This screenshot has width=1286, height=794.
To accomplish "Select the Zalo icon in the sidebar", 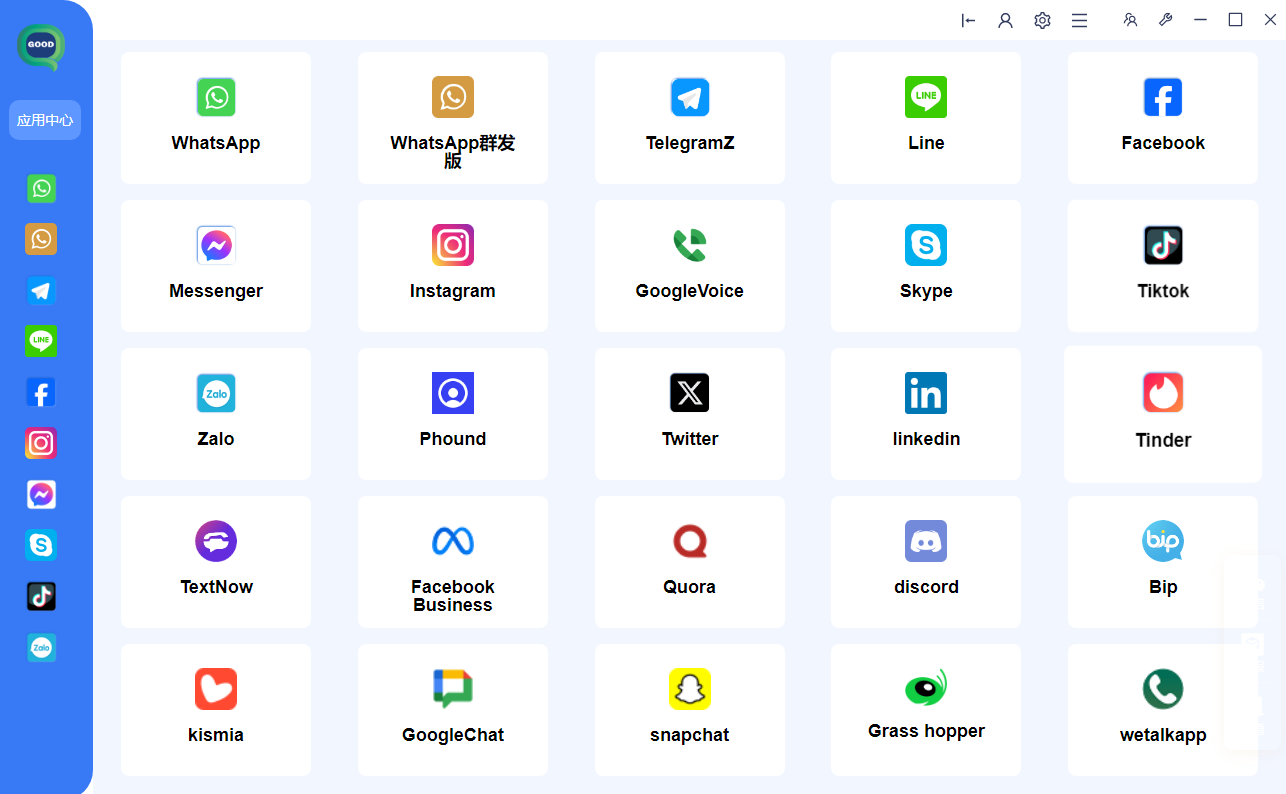I will [x=41, y=647].
